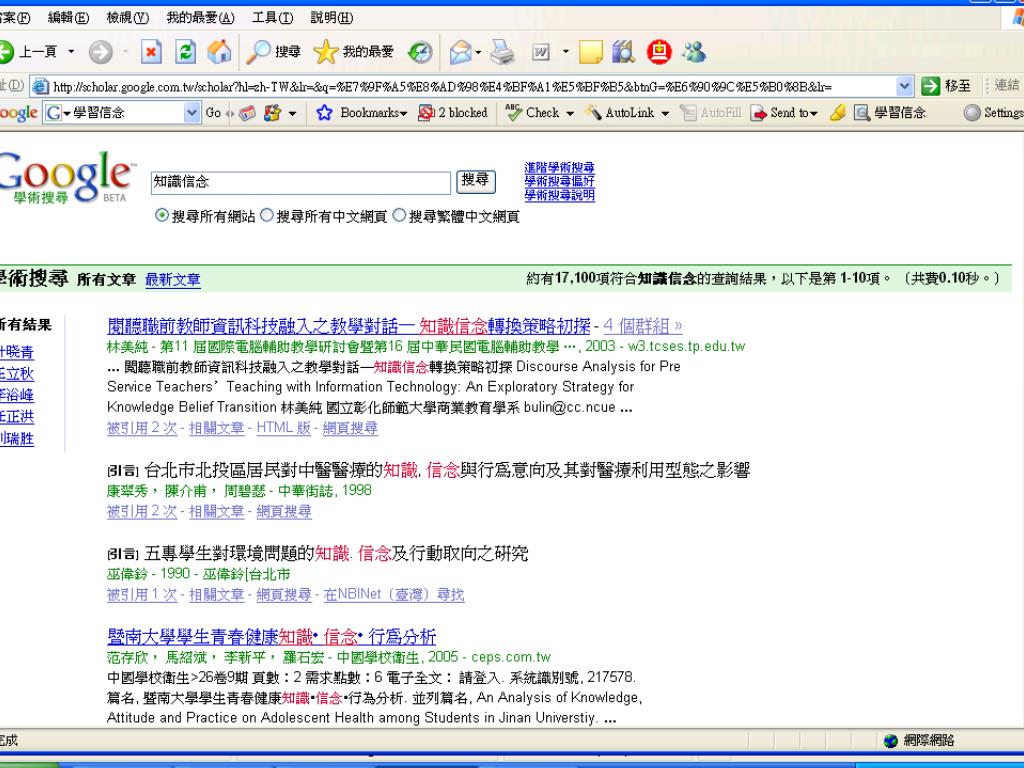Viewport: 1024px width, 768px height.
Task: Click the Stop loading icon
Action: [151, 52]
